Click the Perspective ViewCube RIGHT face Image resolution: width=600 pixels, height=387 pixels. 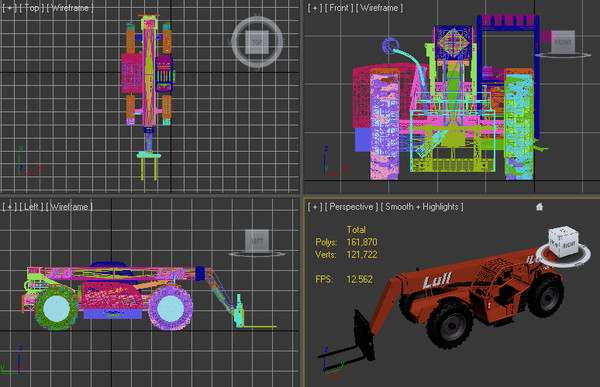click(569, 244)
